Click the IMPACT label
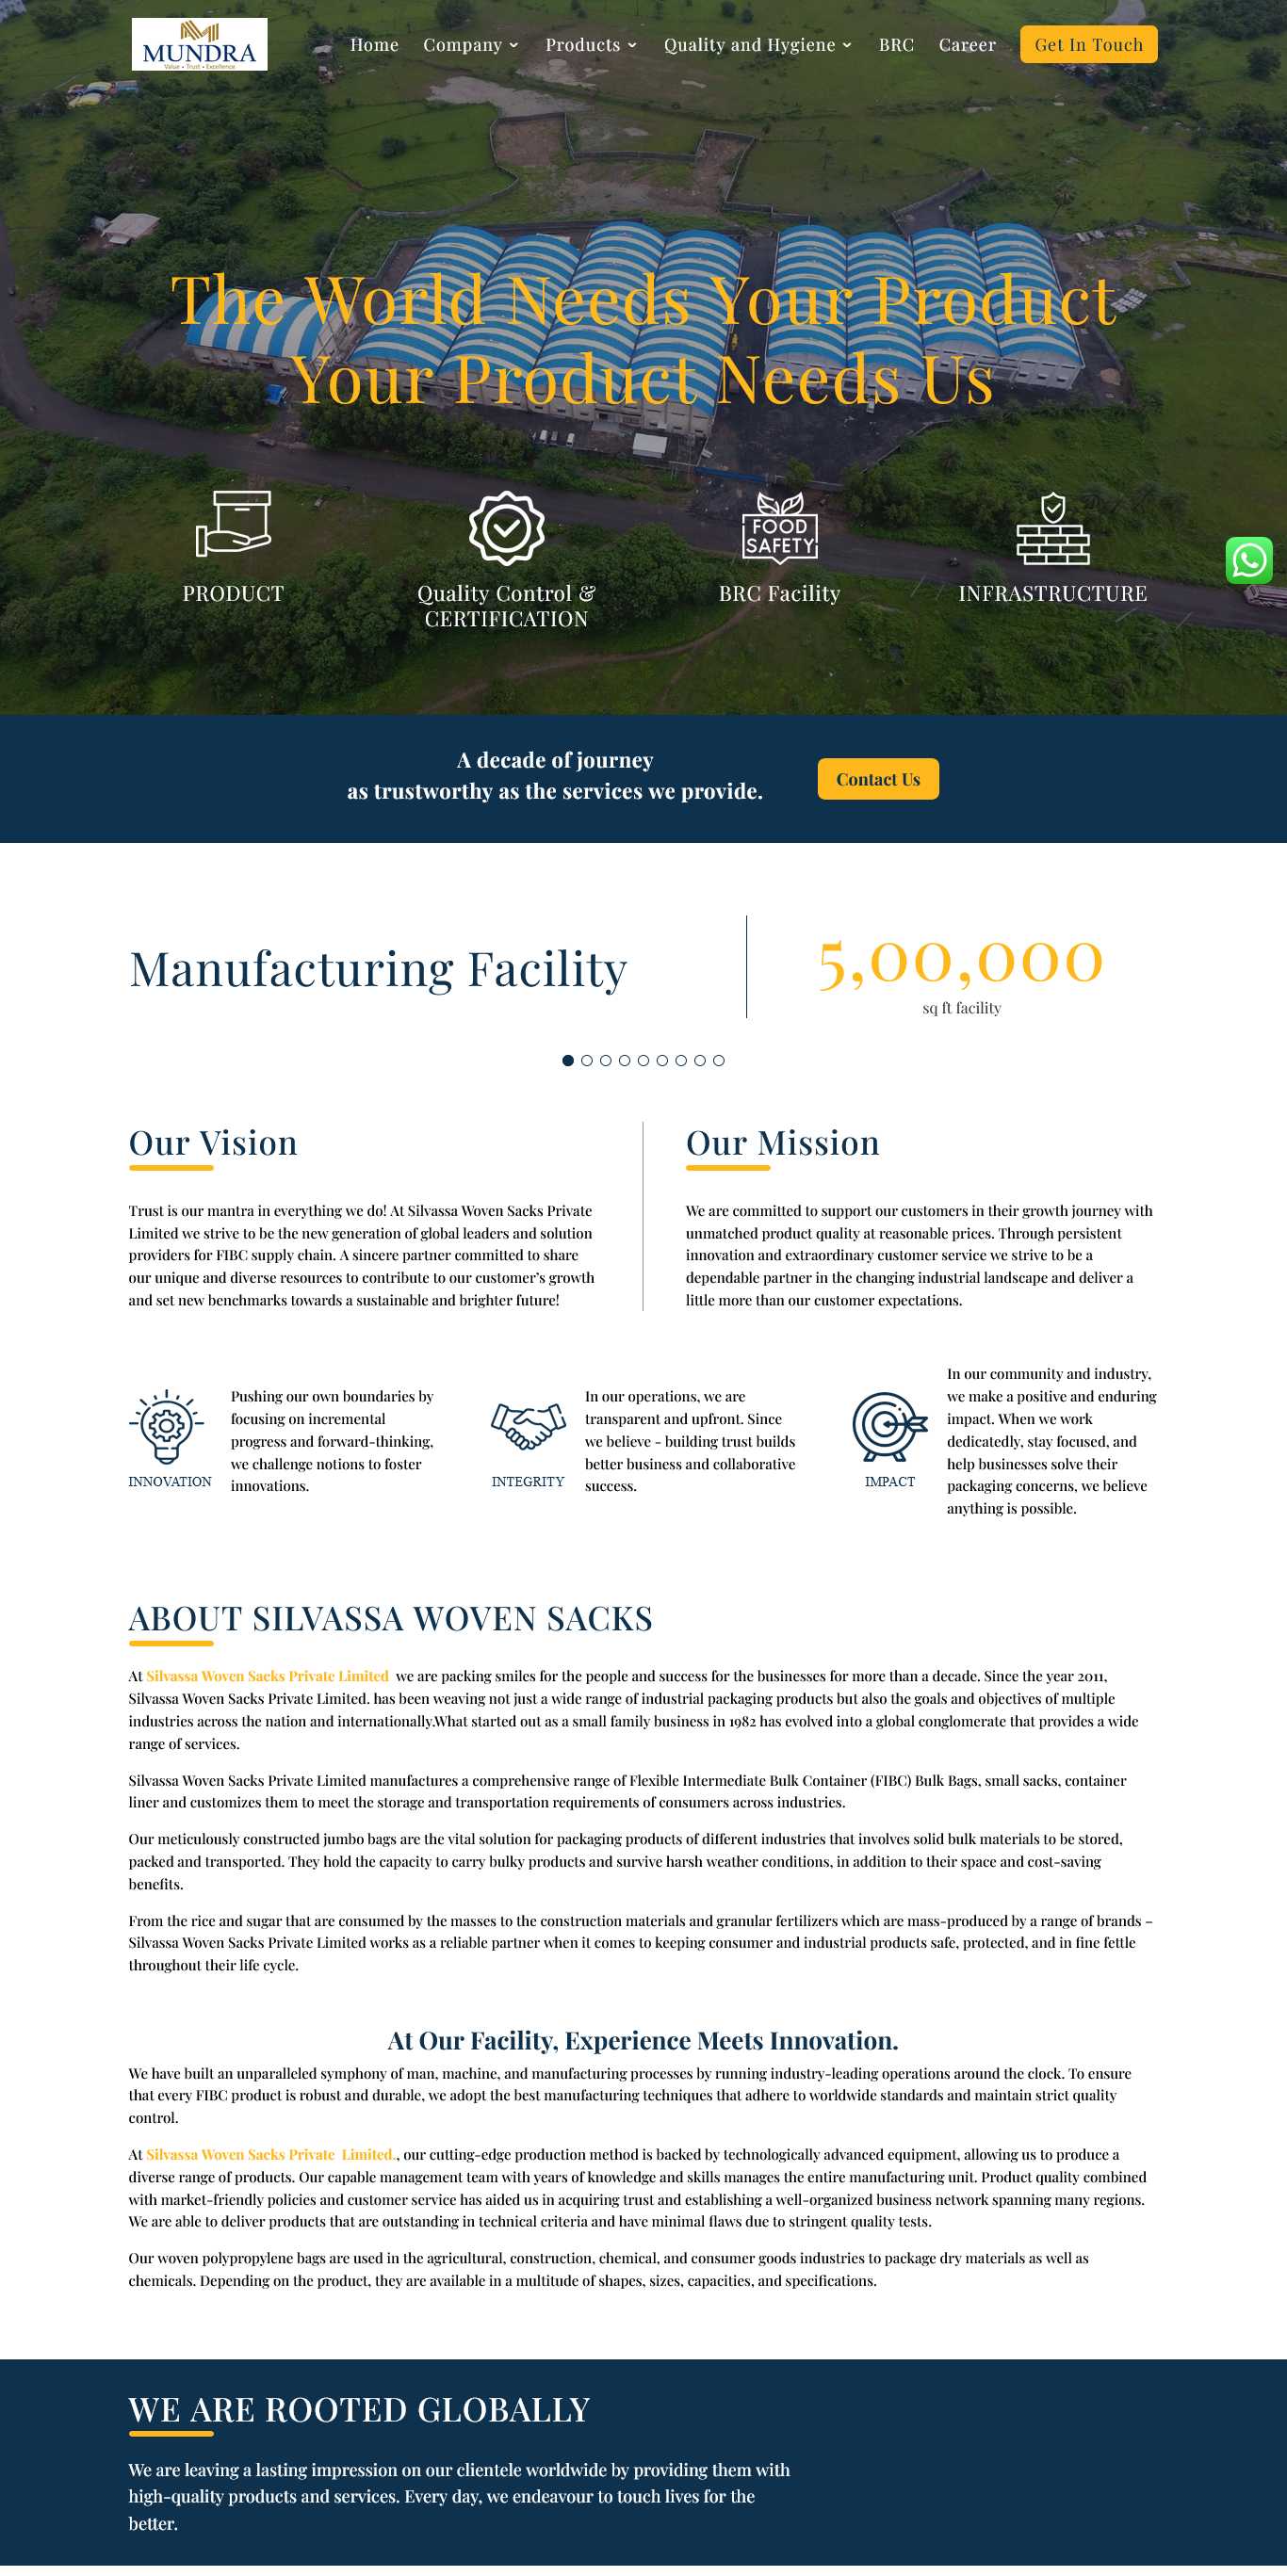The image size is (1287, 2576). click(890, 1482)
